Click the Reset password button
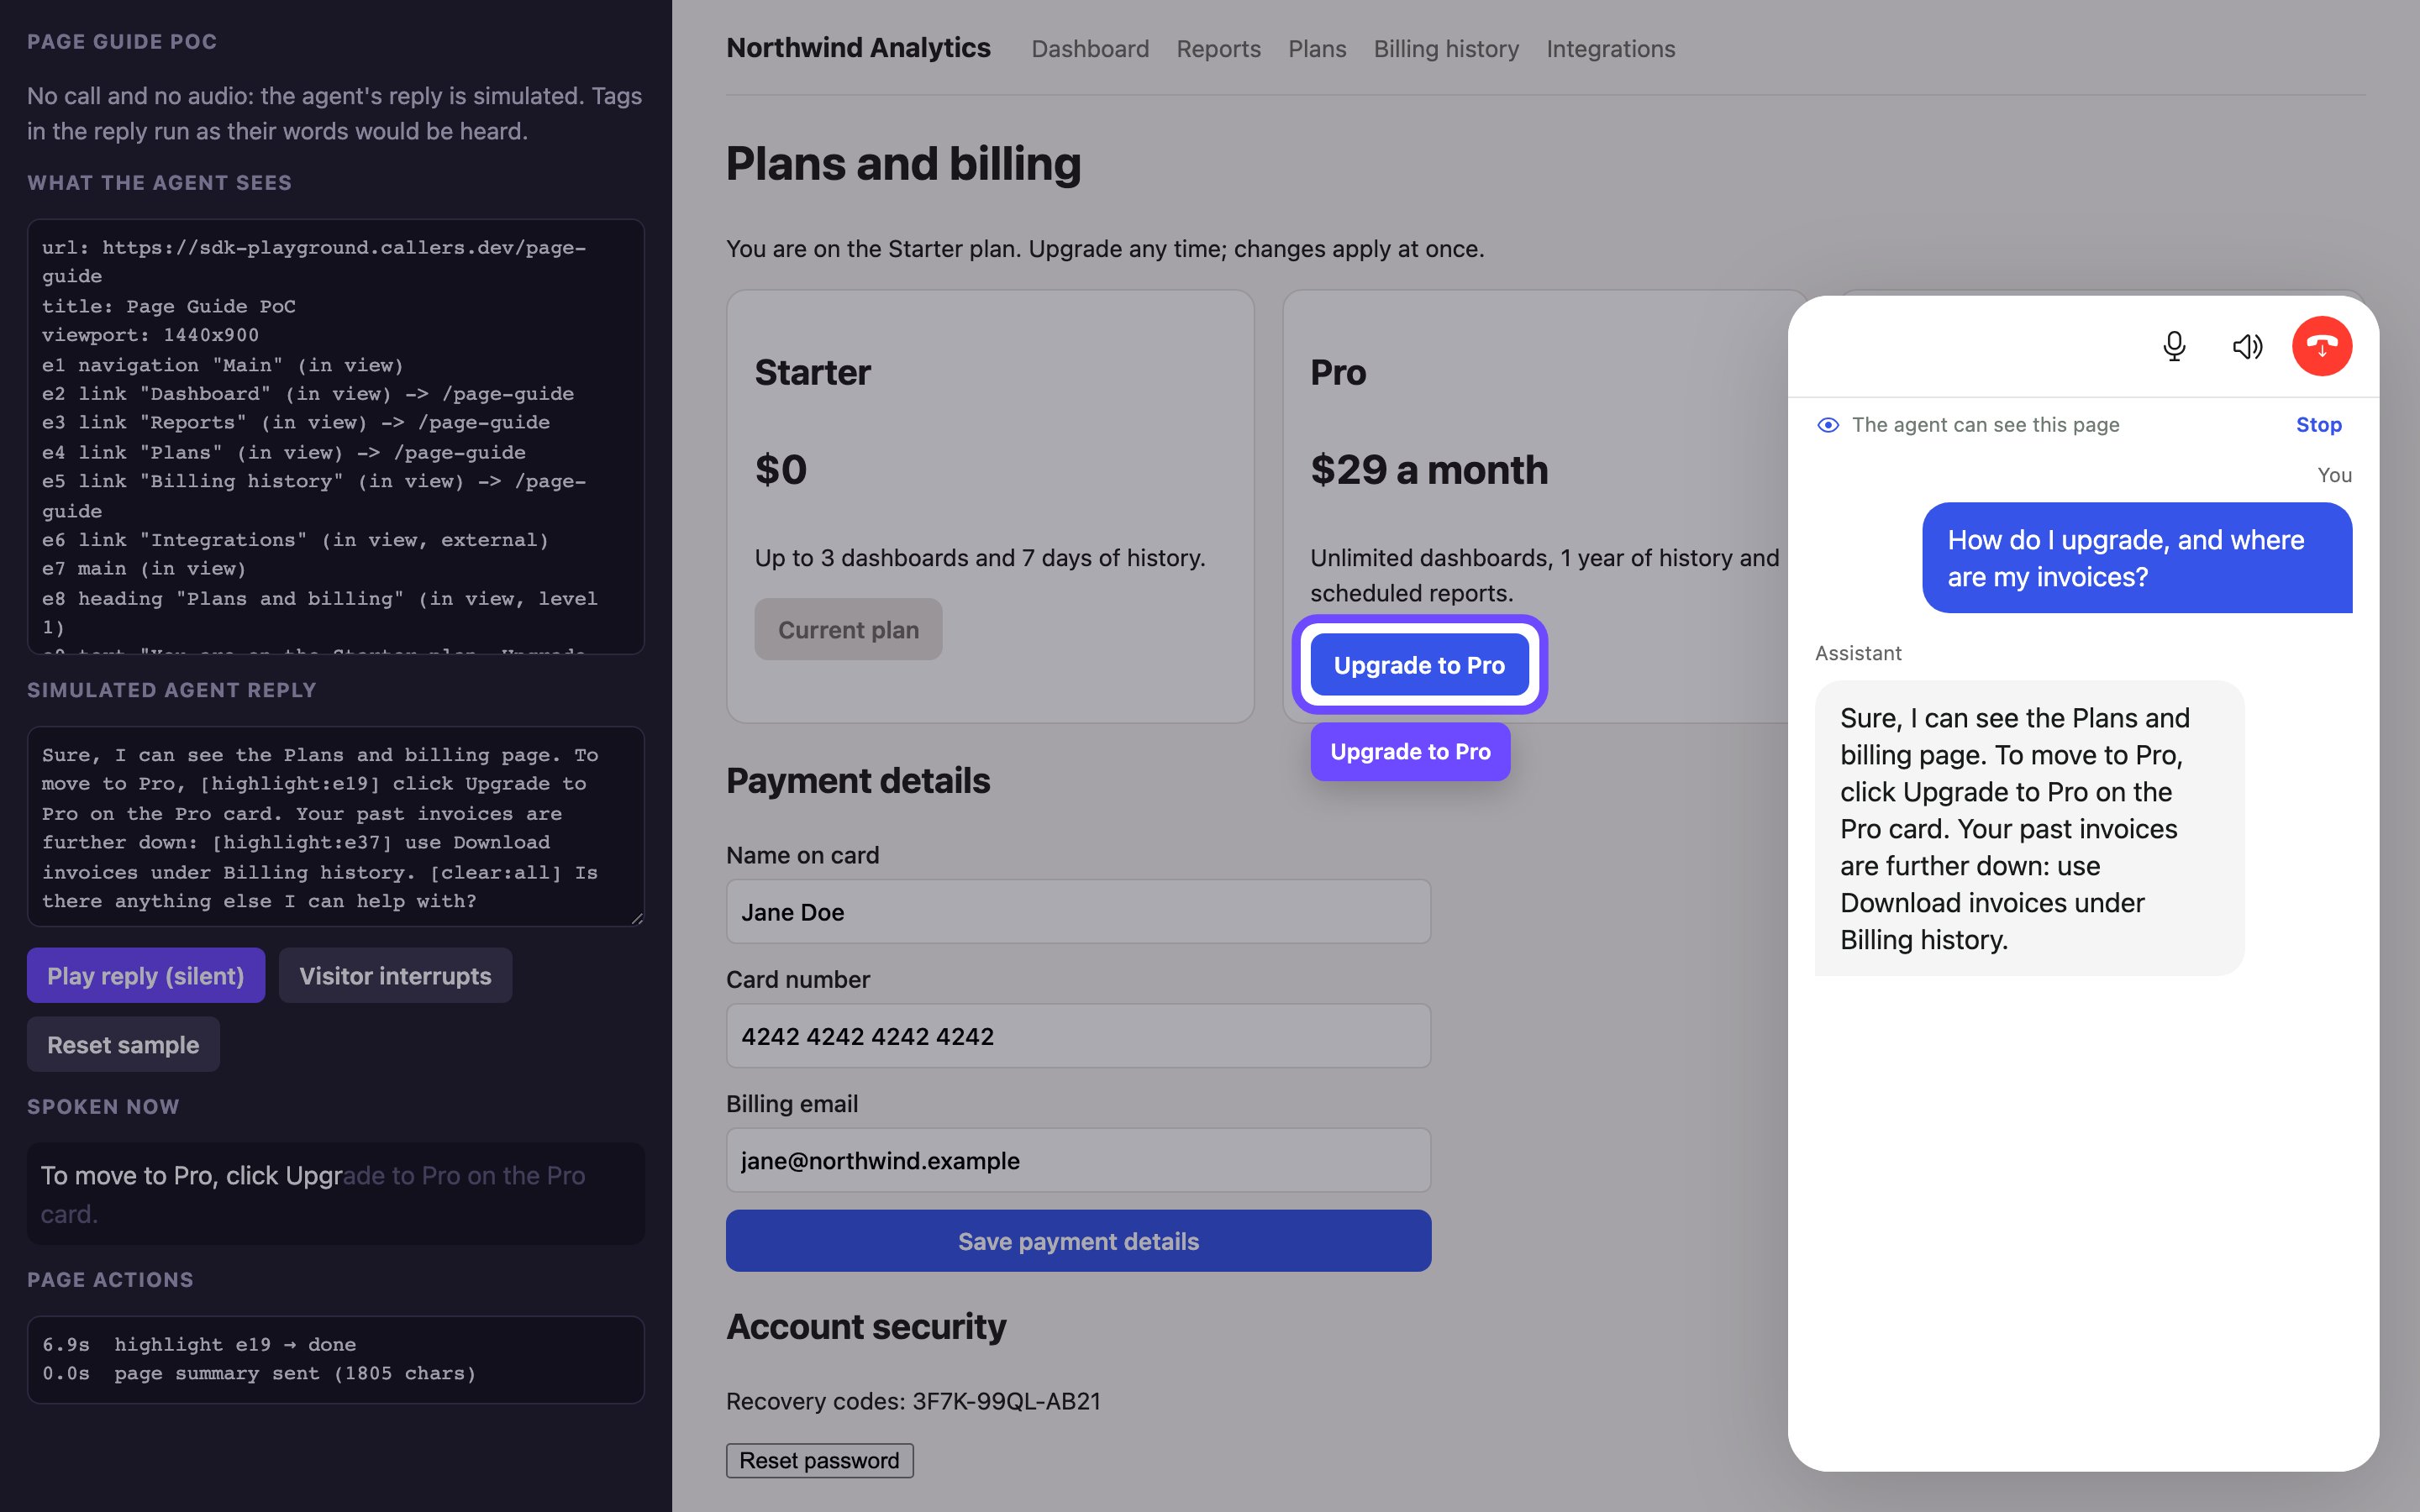The width and height of the screenshot is (2420, 1512). coord(819,1460)
